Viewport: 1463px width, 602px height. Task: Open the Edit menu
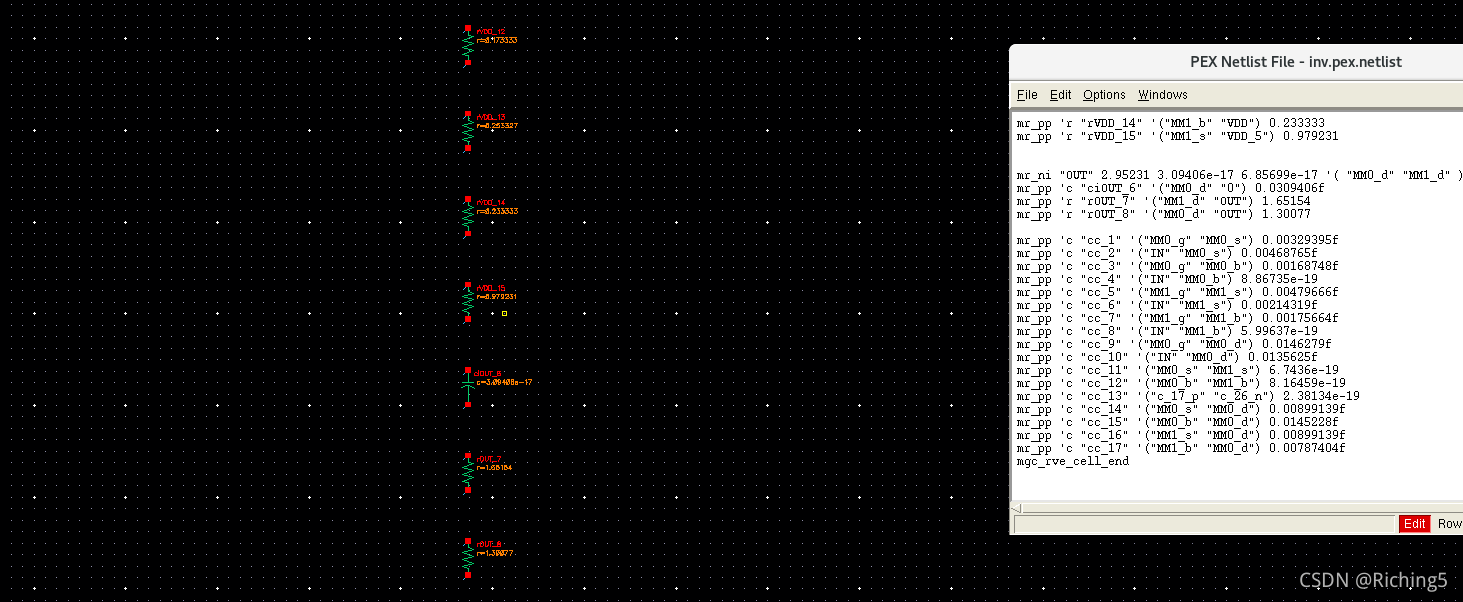coord(1060,95)
